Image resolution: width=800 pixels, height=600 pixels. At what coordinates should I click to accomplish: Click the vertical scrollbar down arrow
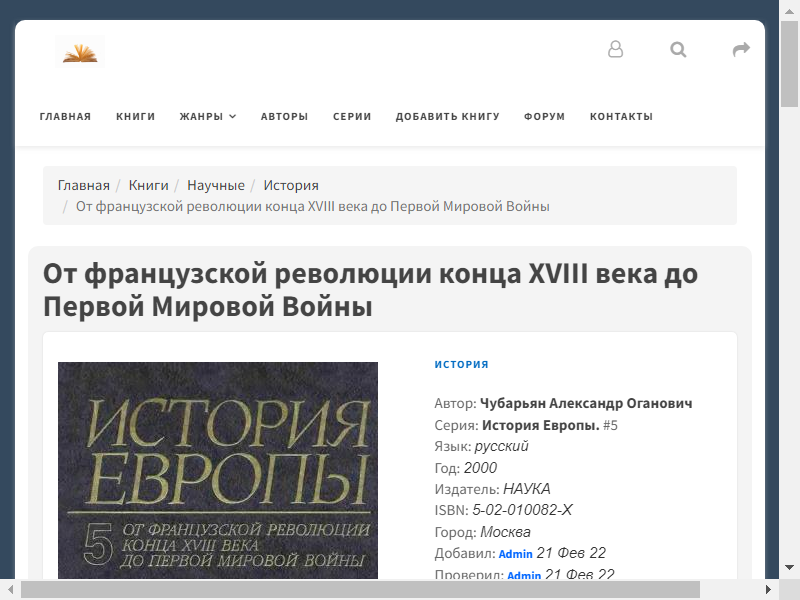tap(789, 568)
